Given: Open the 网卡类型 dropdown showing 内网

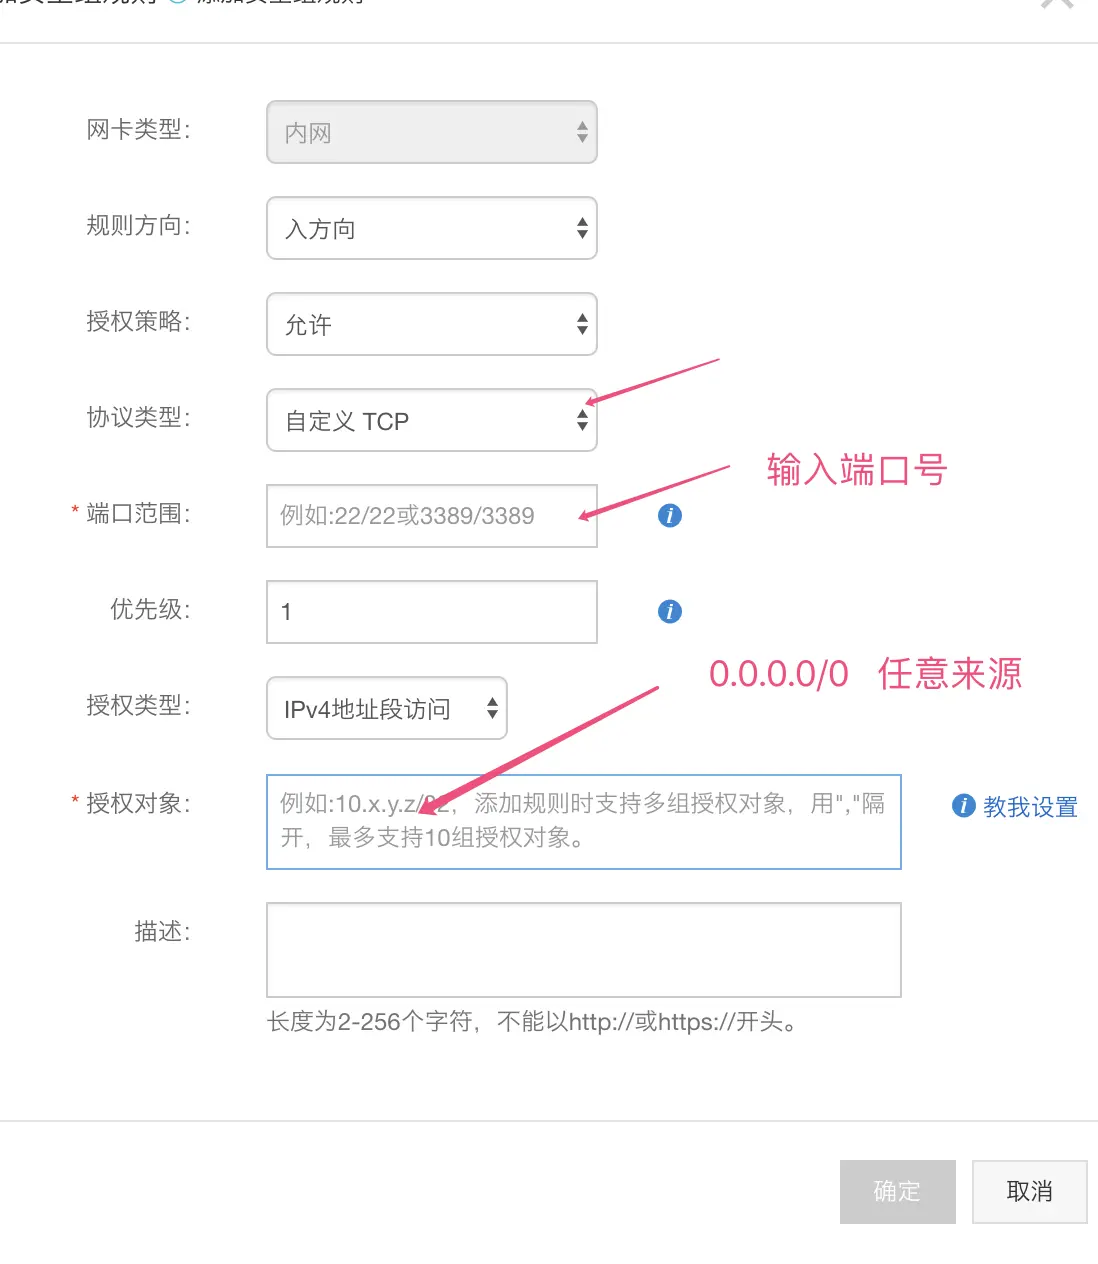Looking at the screenshot, I should pyautogui.click(x=432, y=132).
